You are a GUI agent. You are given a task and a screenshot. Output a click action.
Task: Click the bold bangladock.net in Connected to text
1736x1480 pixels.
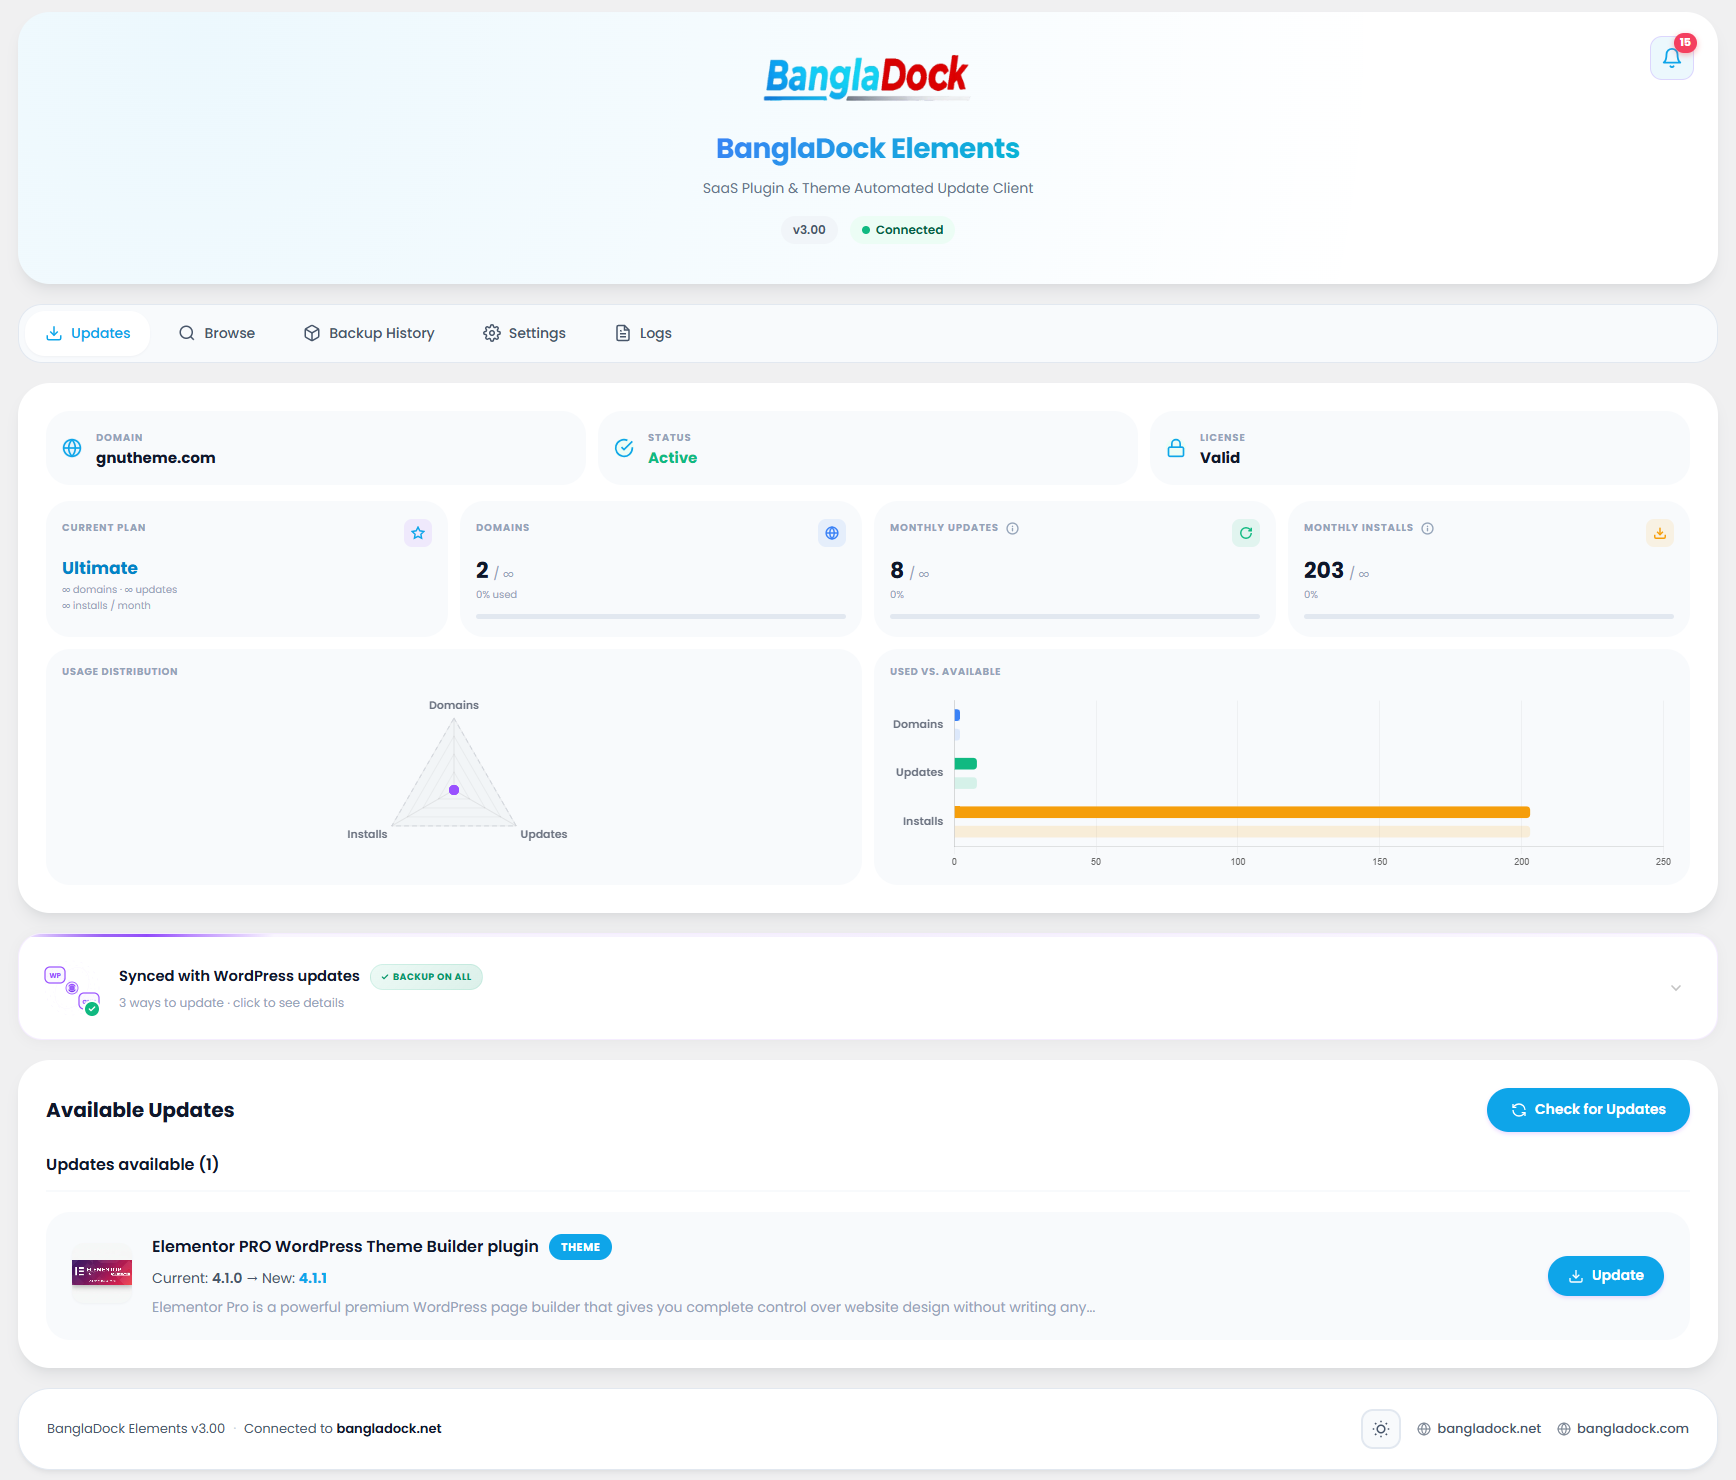389,1429
